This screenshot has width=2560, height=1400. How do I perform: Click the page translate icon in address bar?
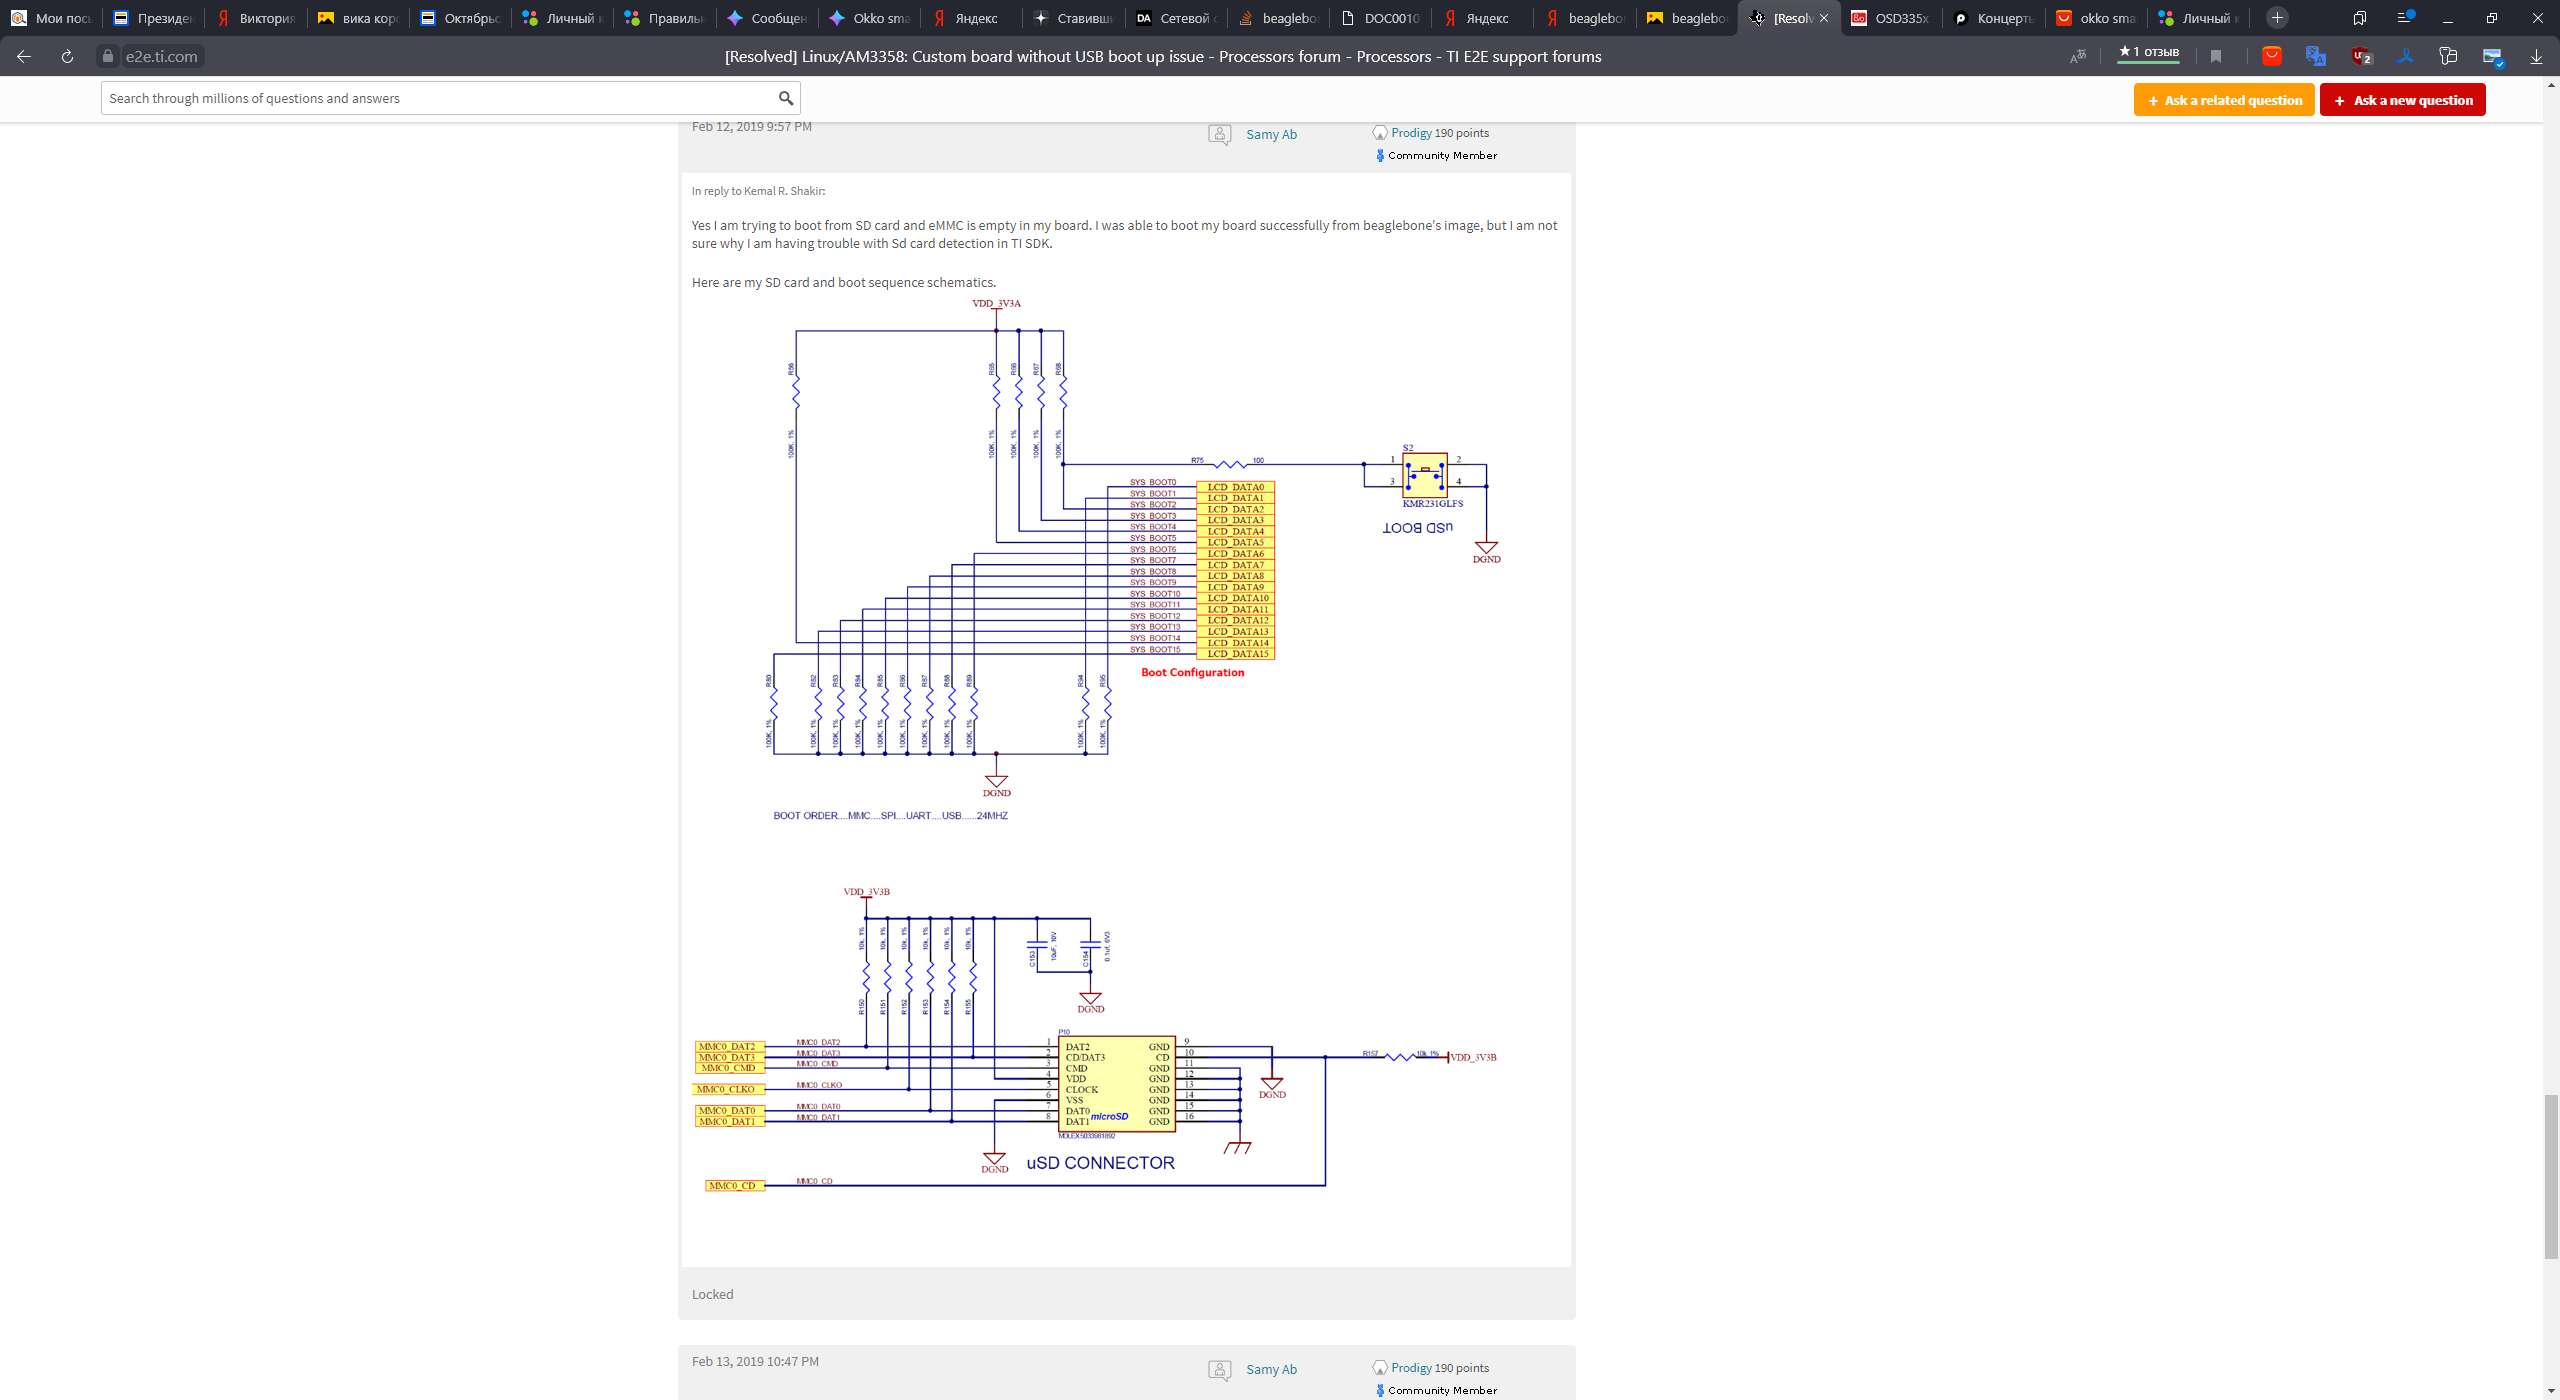click(x=2078, y=57)
